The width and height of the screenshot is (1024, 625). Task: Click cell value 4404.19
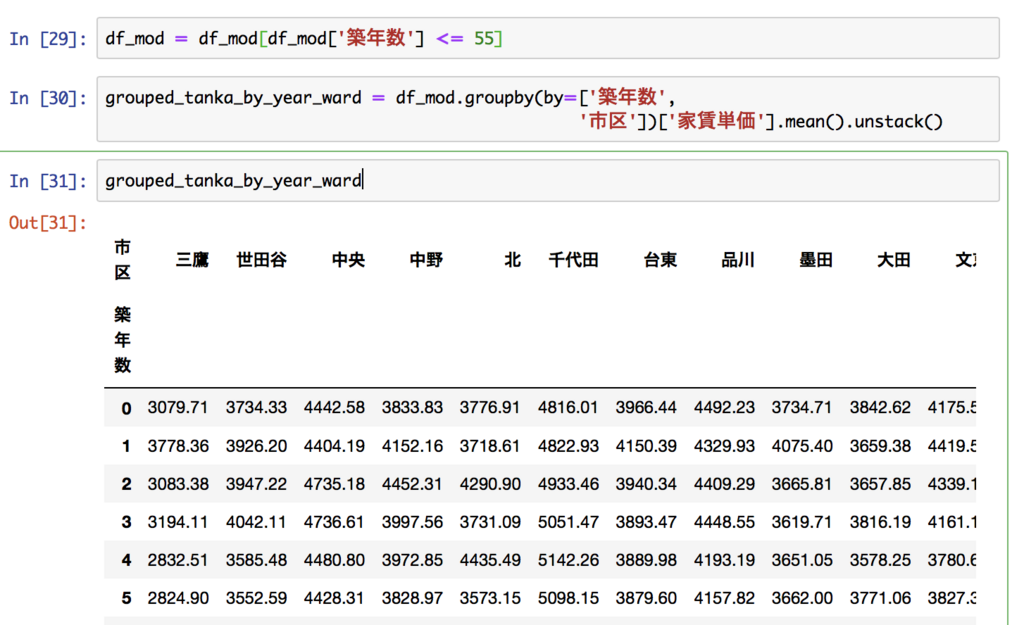point(334,446)
